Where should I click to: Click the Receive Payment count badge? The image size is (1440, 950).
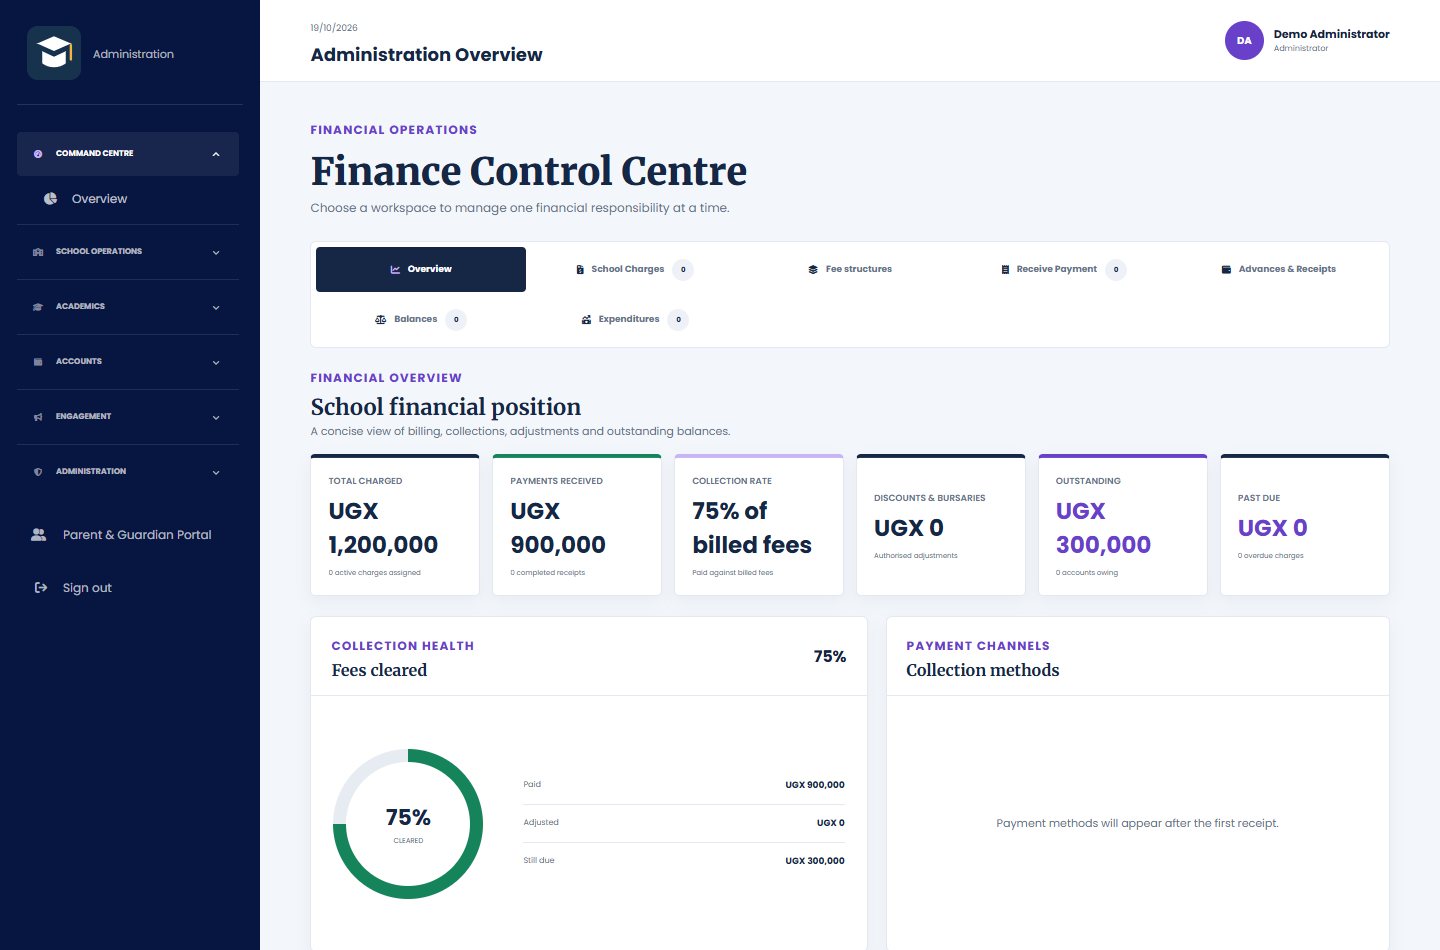point(1116,270)
